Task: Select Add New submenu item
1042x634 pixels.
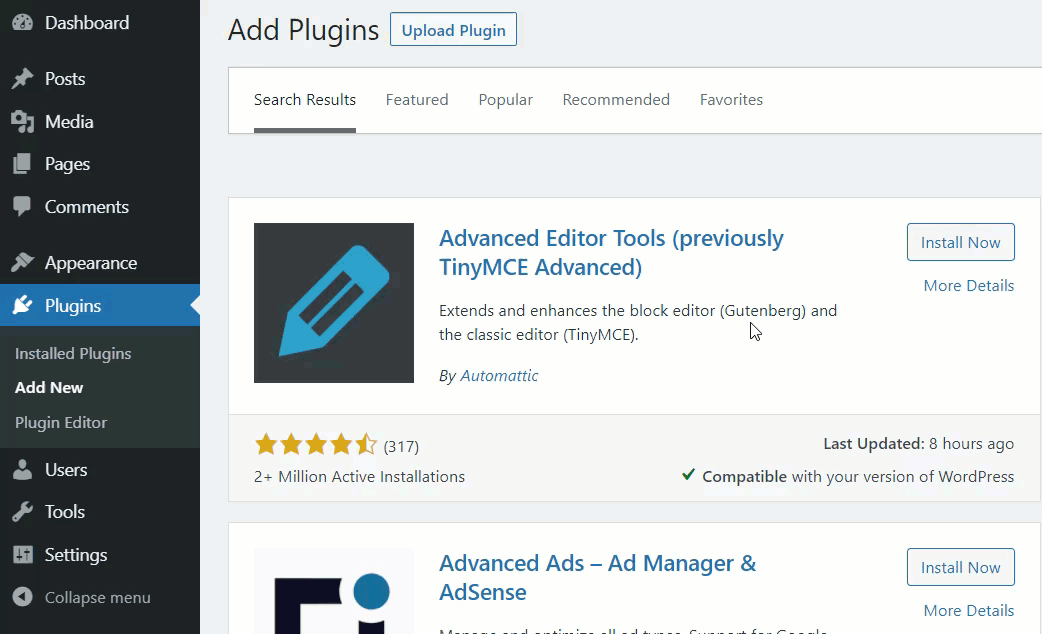Action: coord(49,387)
